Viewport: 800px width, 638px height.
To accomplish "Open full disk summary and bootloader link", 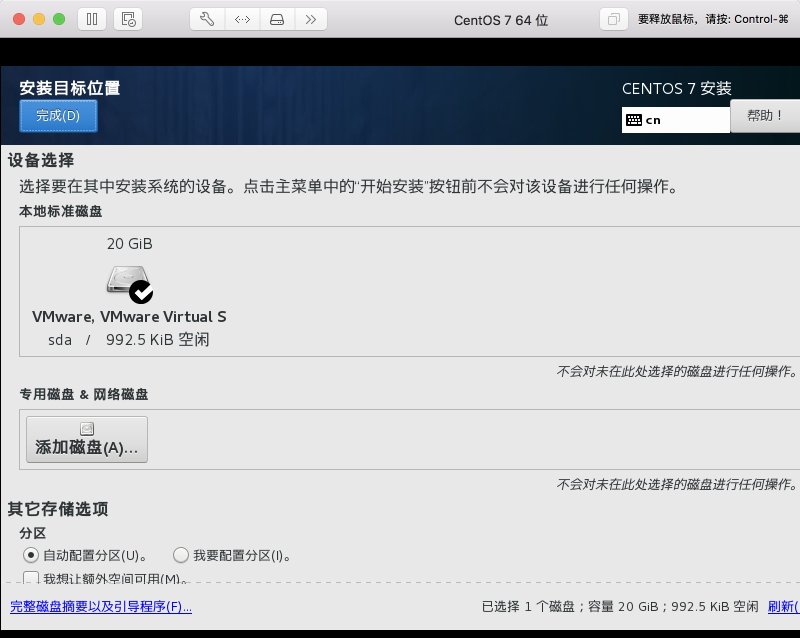I will pos(101,606).
